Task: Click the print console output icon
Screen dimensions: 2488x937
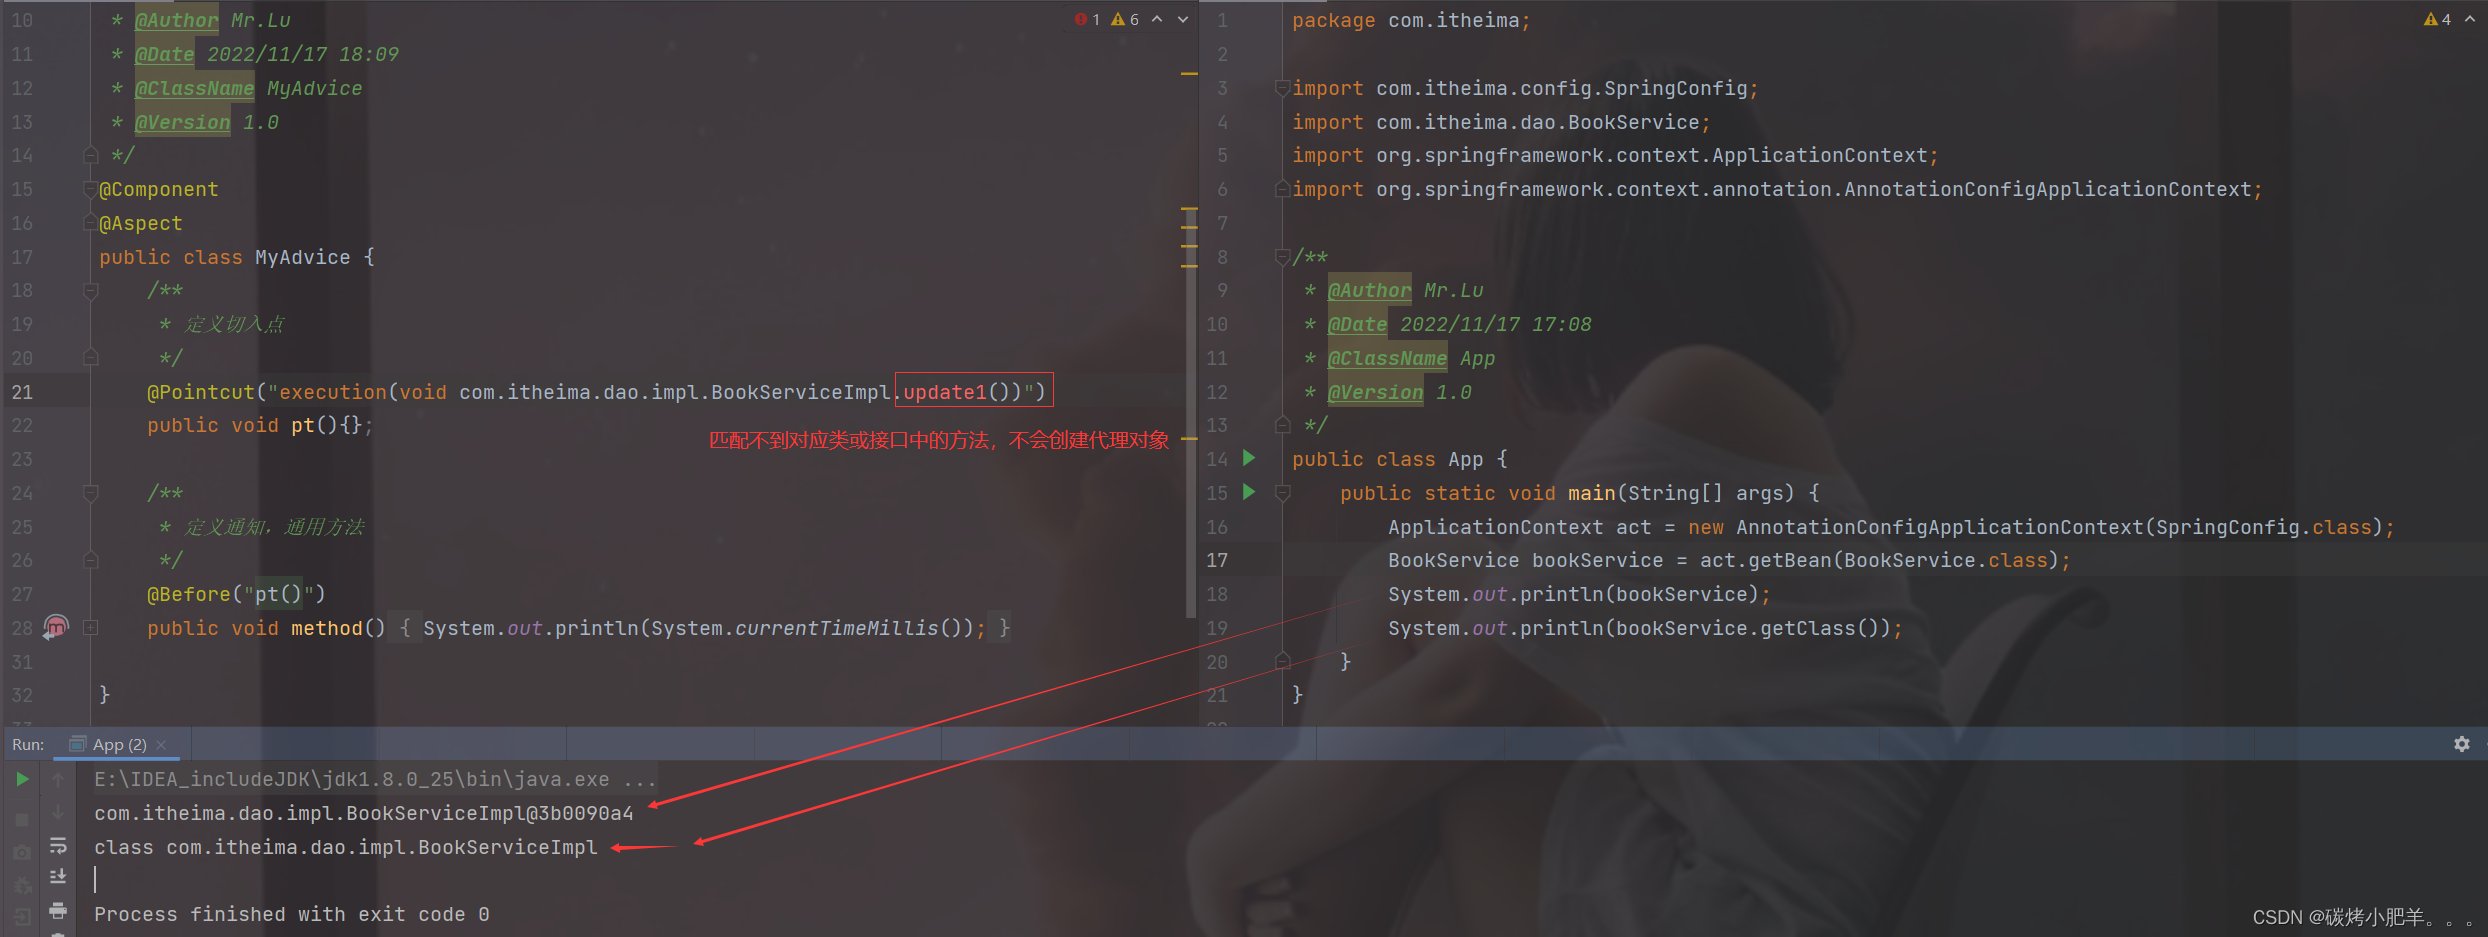Action: [x=58, y=910]
